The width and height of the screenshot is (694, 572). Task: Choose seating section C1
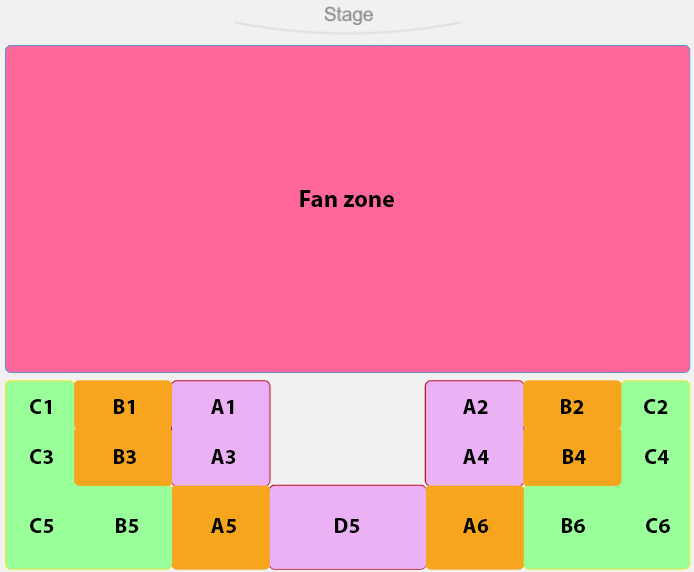pyautogui.click(x=40, y=406)
